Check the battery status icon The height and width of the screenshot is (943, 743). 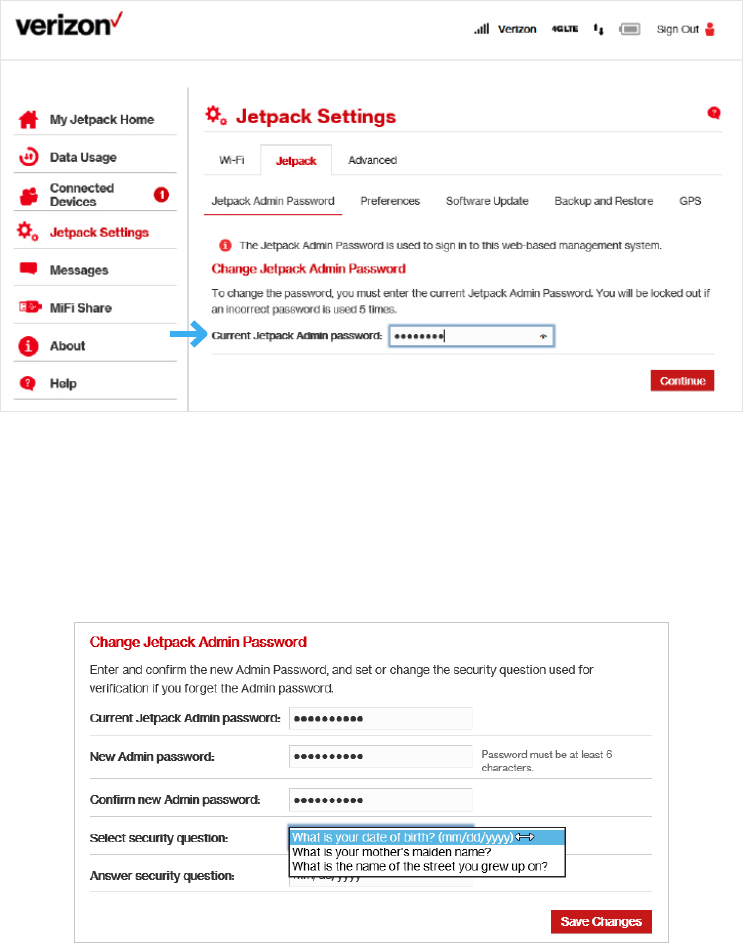(630, 29)
